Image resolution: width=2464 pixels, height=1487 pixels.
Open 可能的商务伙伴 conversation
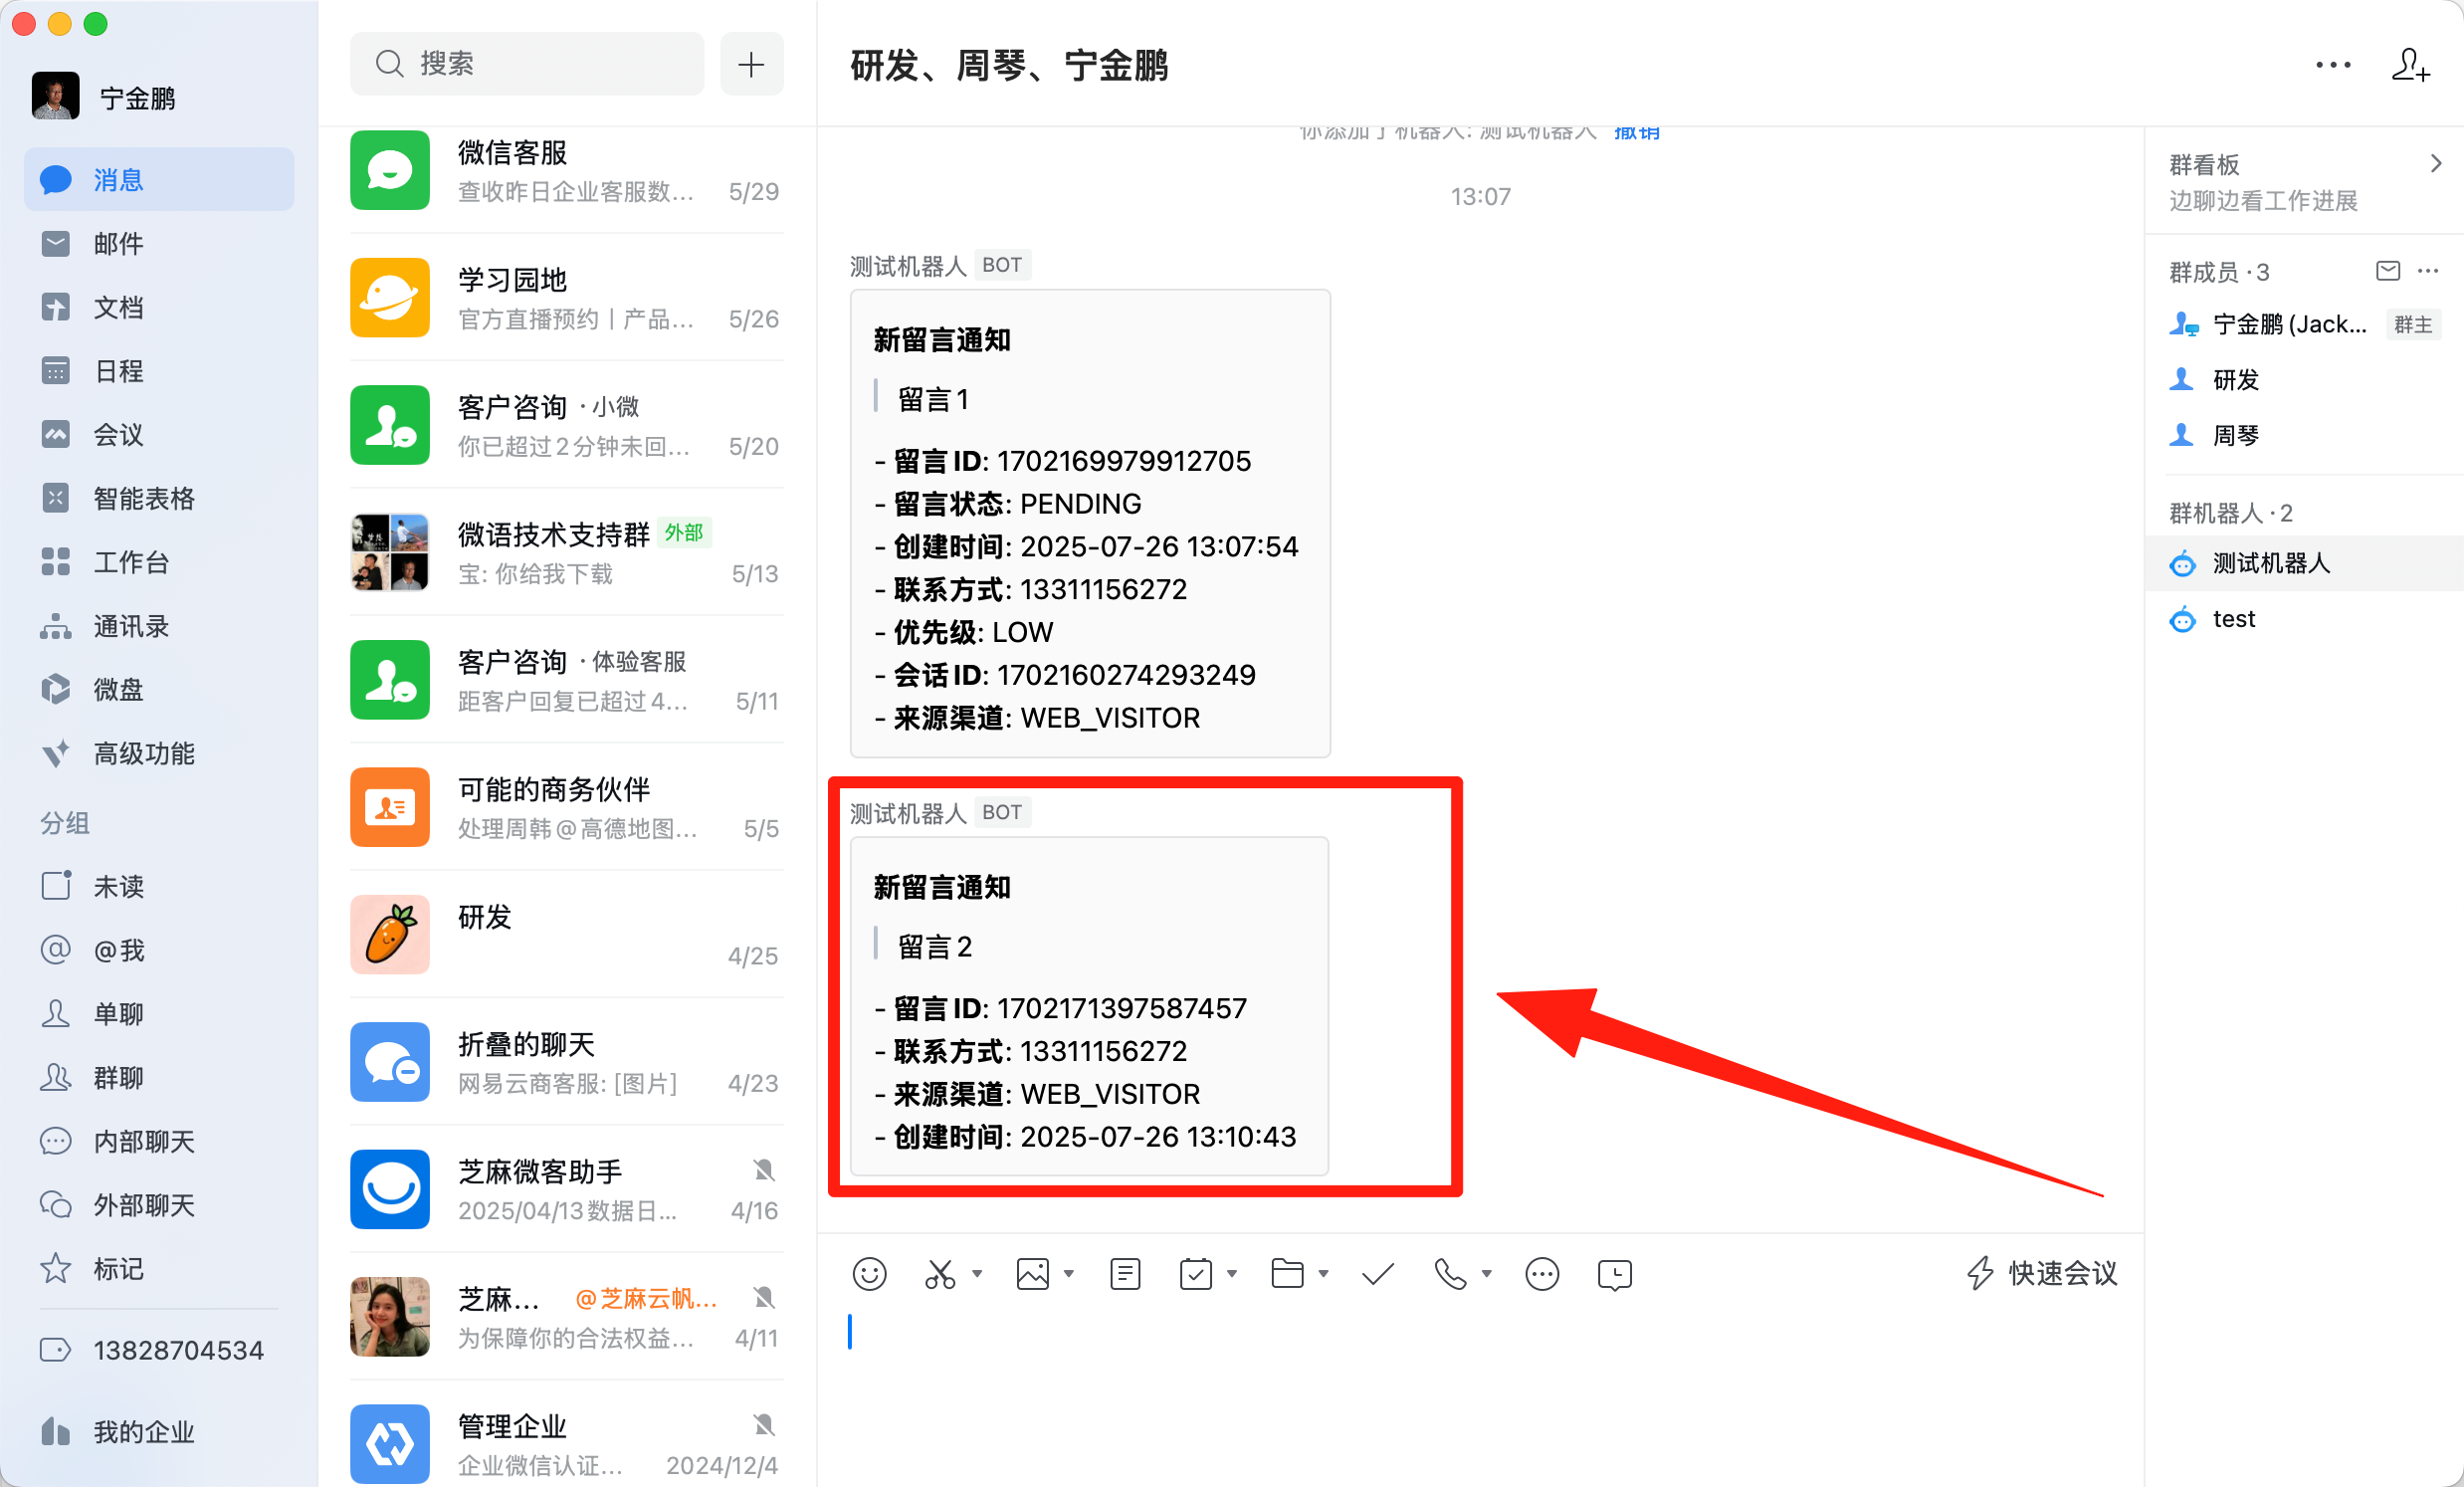(x=566, y=807)
